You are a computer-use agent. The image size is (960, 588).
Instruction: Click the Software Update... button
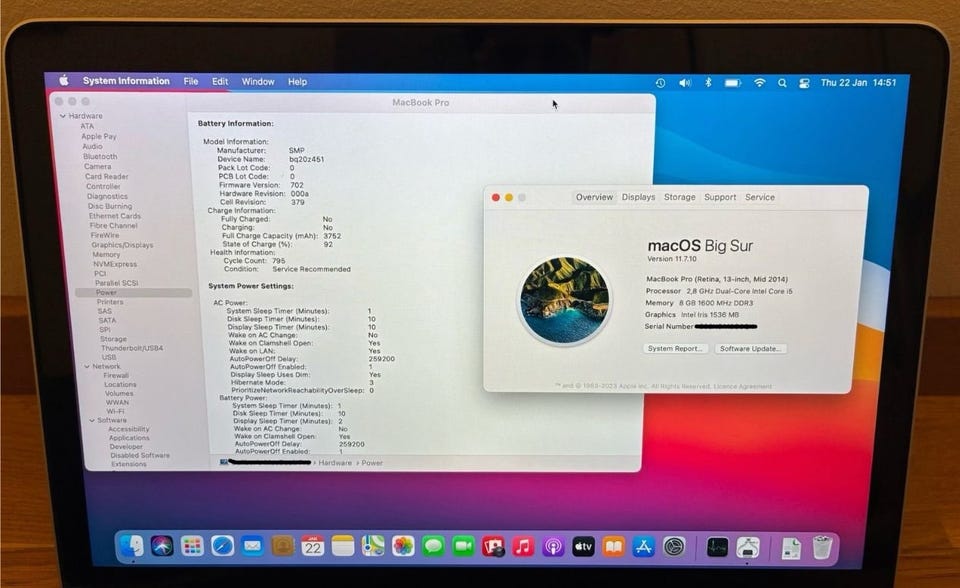pos(751,349)
